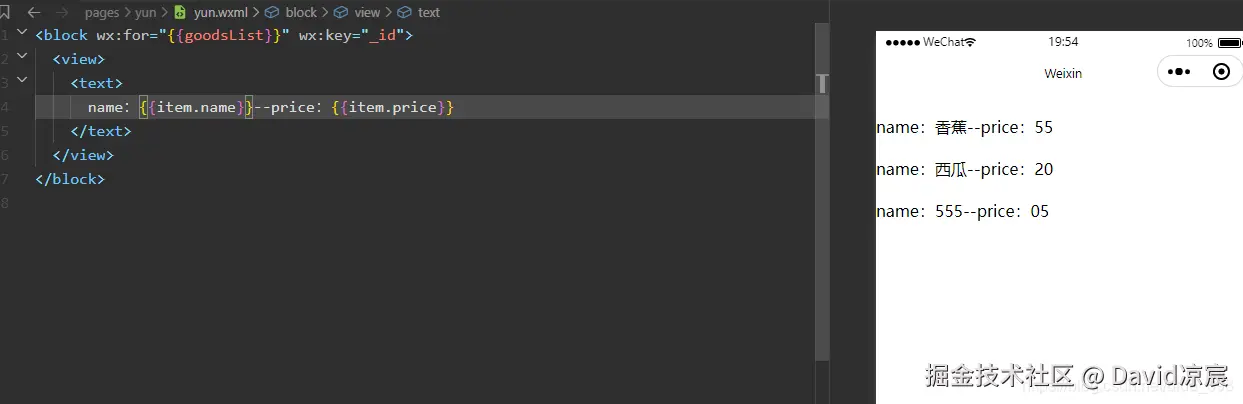Fold the text tag on line 3
The width and height of the screenshot is (1243, 404).
(x=22, y=83)
